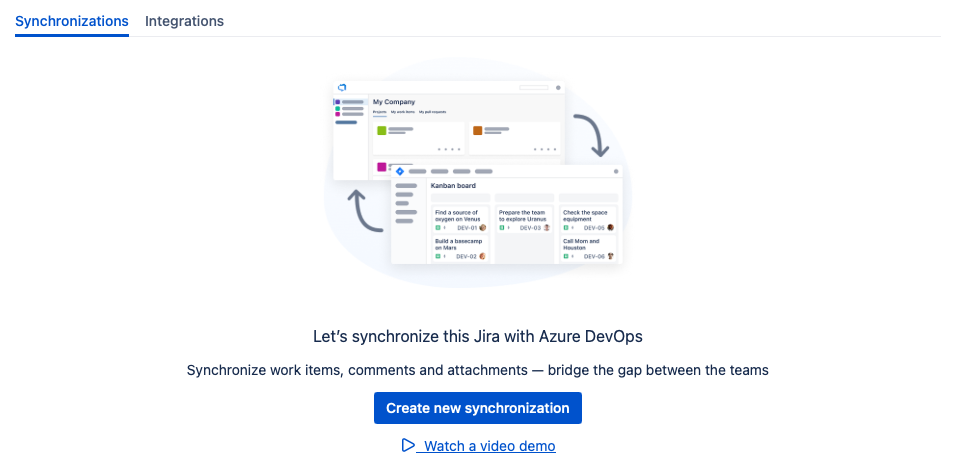Click the 'Prepare the team to explore Uranus' card
The image size is (954, 475).
pyautogui.click(x=524, y=219)
